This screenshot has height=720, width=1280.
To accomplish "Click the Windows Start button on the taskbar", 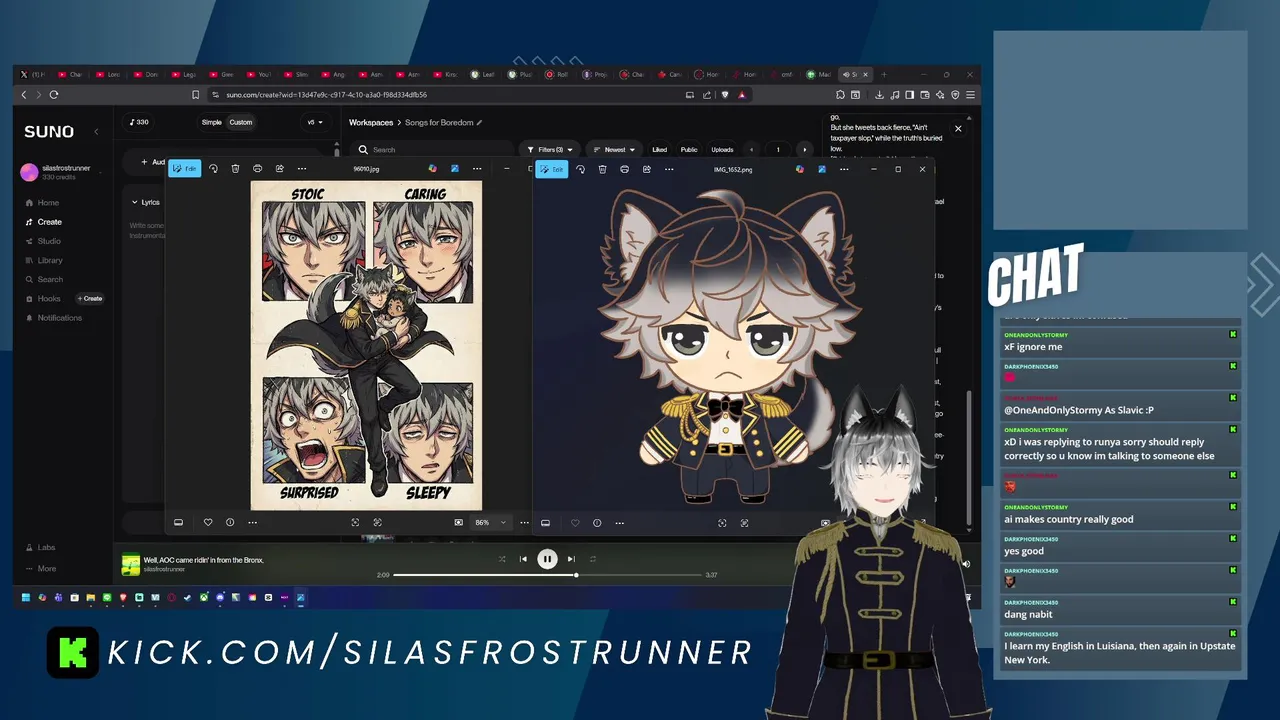I will coord(27,598).
